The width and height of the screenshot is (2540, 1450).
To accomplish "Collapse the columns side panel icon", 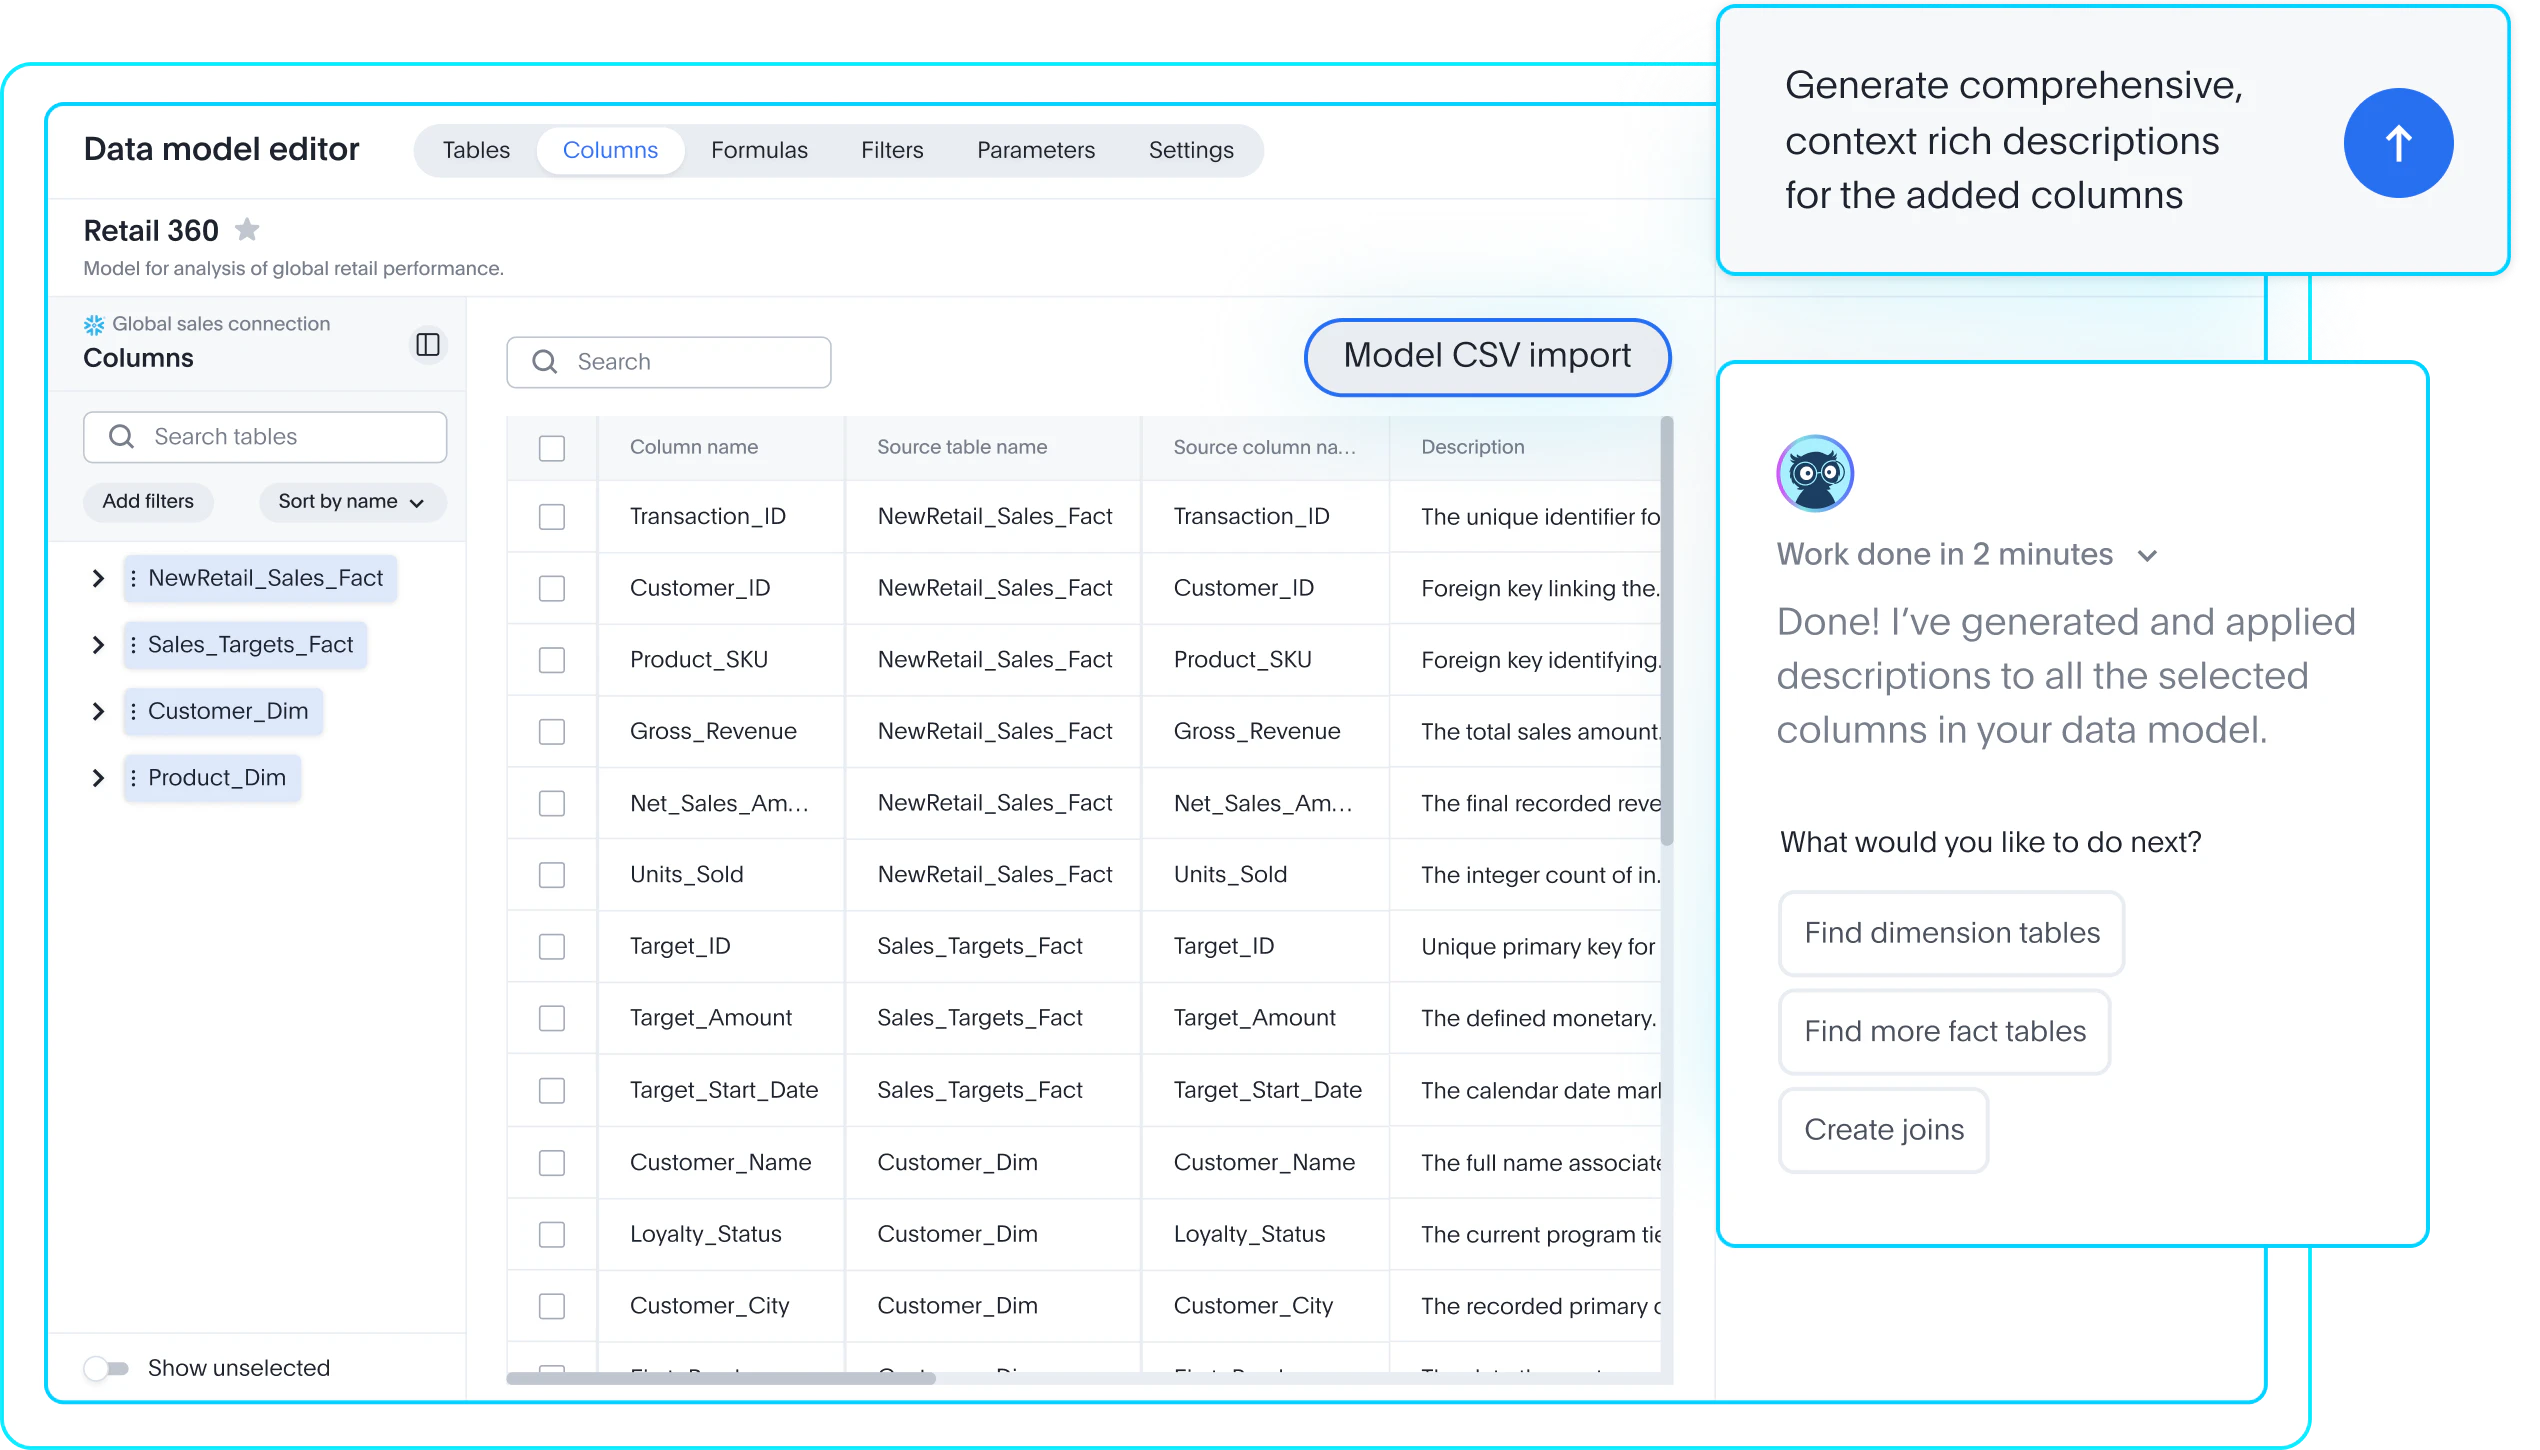I will pyautogui.click(x=428, y=345).
